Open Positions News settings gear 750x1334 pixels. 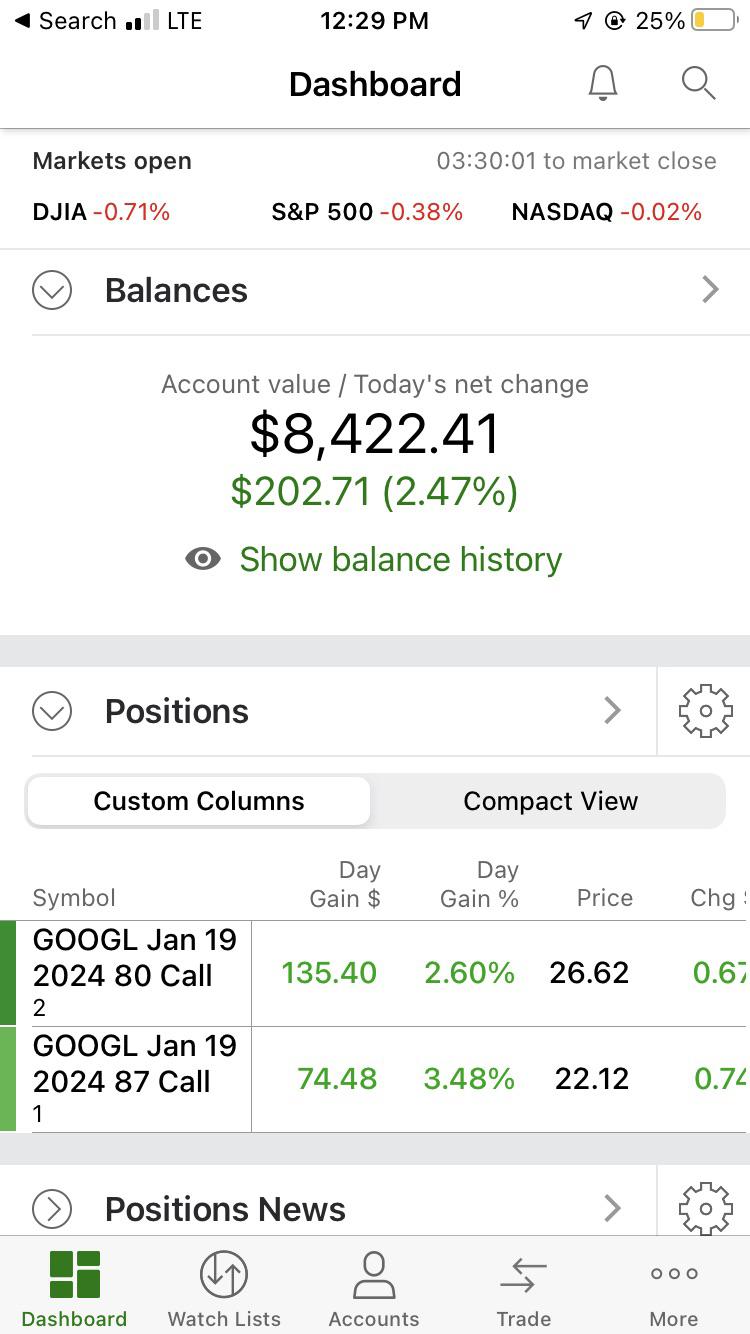pyautogui.click(x=705, y=1208)
